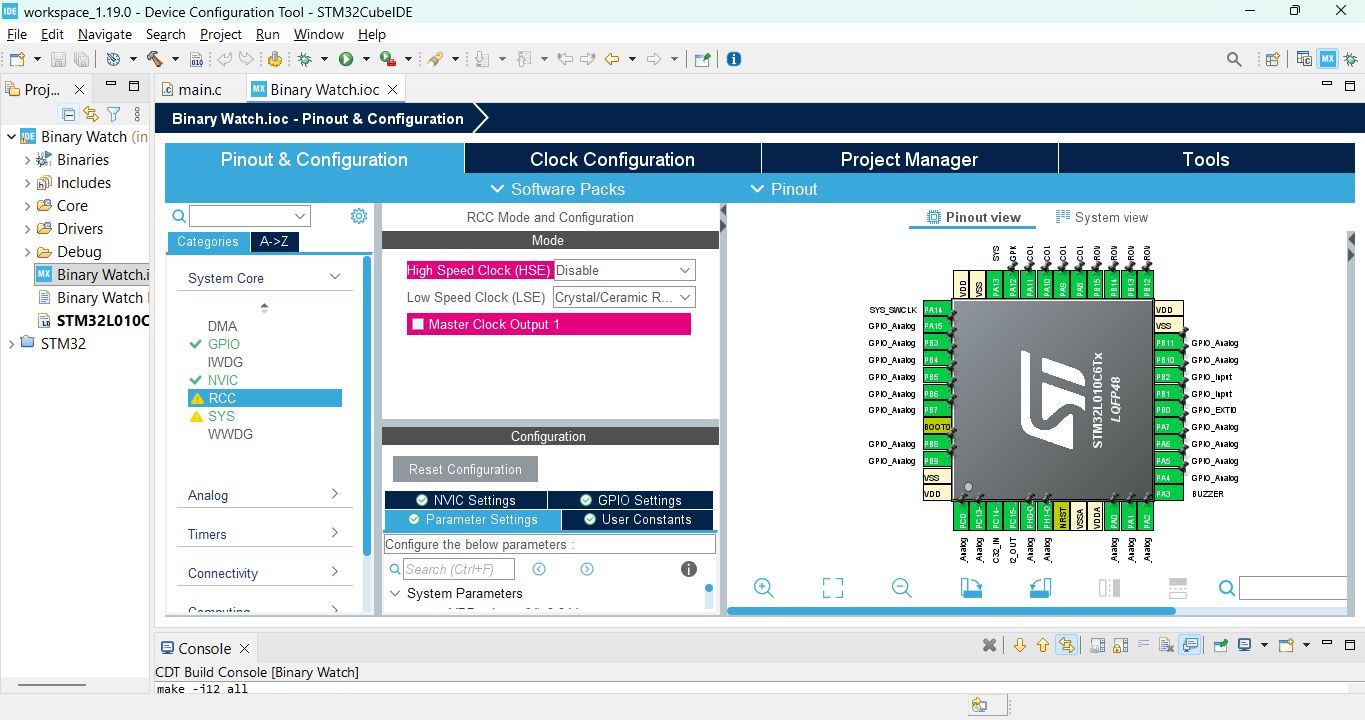The width and height of the screenshot is (1365, 720).
Task: Select RCC in System Core list
Action: [x=265, y=398]
